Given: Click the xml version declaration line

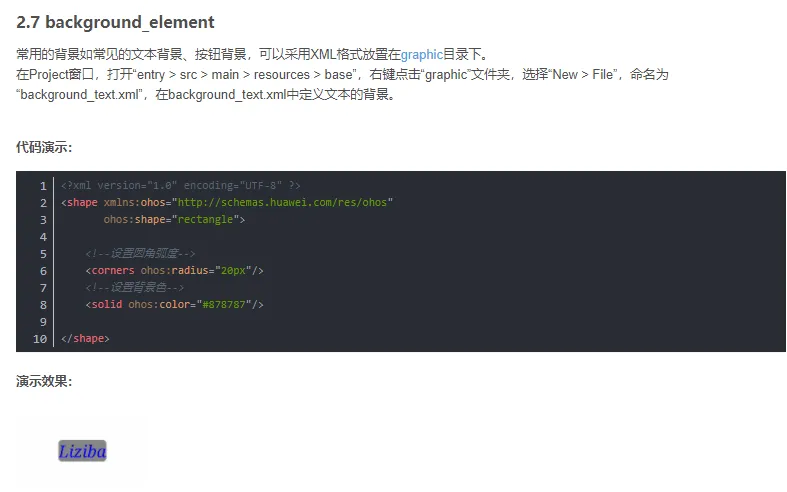Looking at the screenshot, I should point(181,186).
